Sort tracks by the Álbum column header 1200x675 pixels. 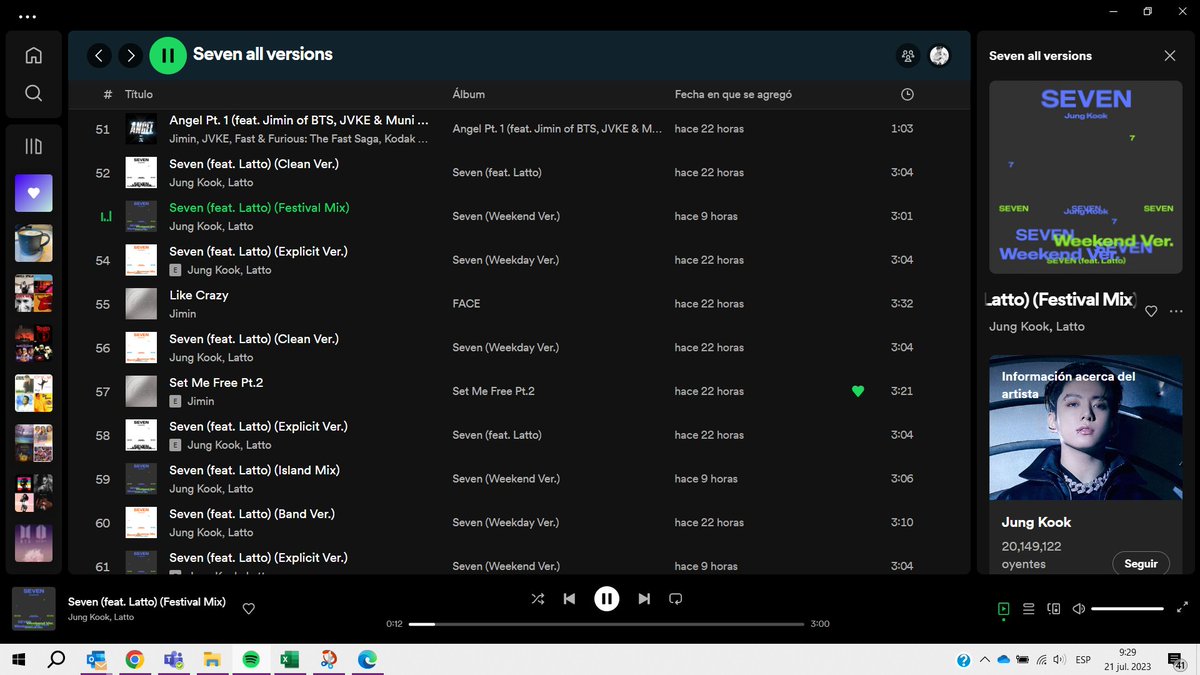coord(468,94)
